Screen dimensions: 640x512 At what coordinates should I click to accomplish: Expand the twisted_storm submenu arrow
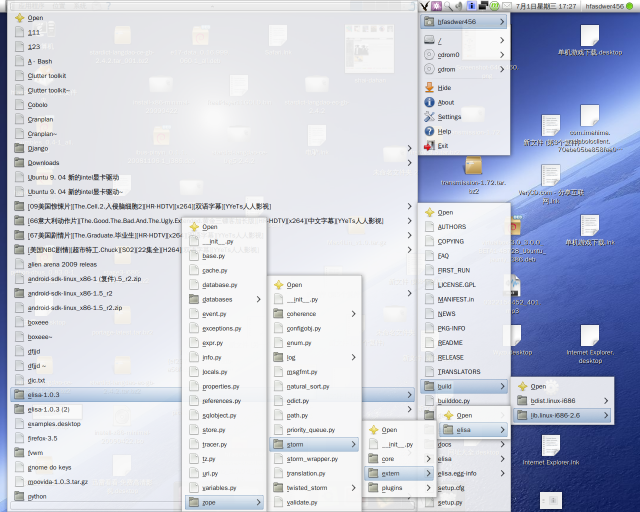tap(353, 488)
